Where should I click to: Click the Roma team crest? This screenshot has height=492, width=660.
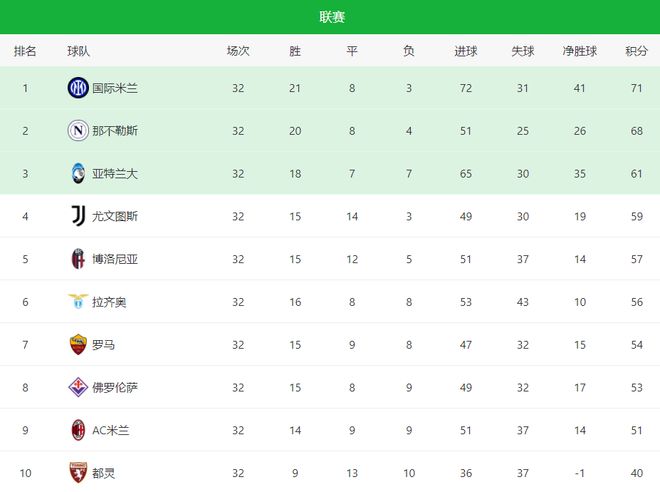pos(78,345)
